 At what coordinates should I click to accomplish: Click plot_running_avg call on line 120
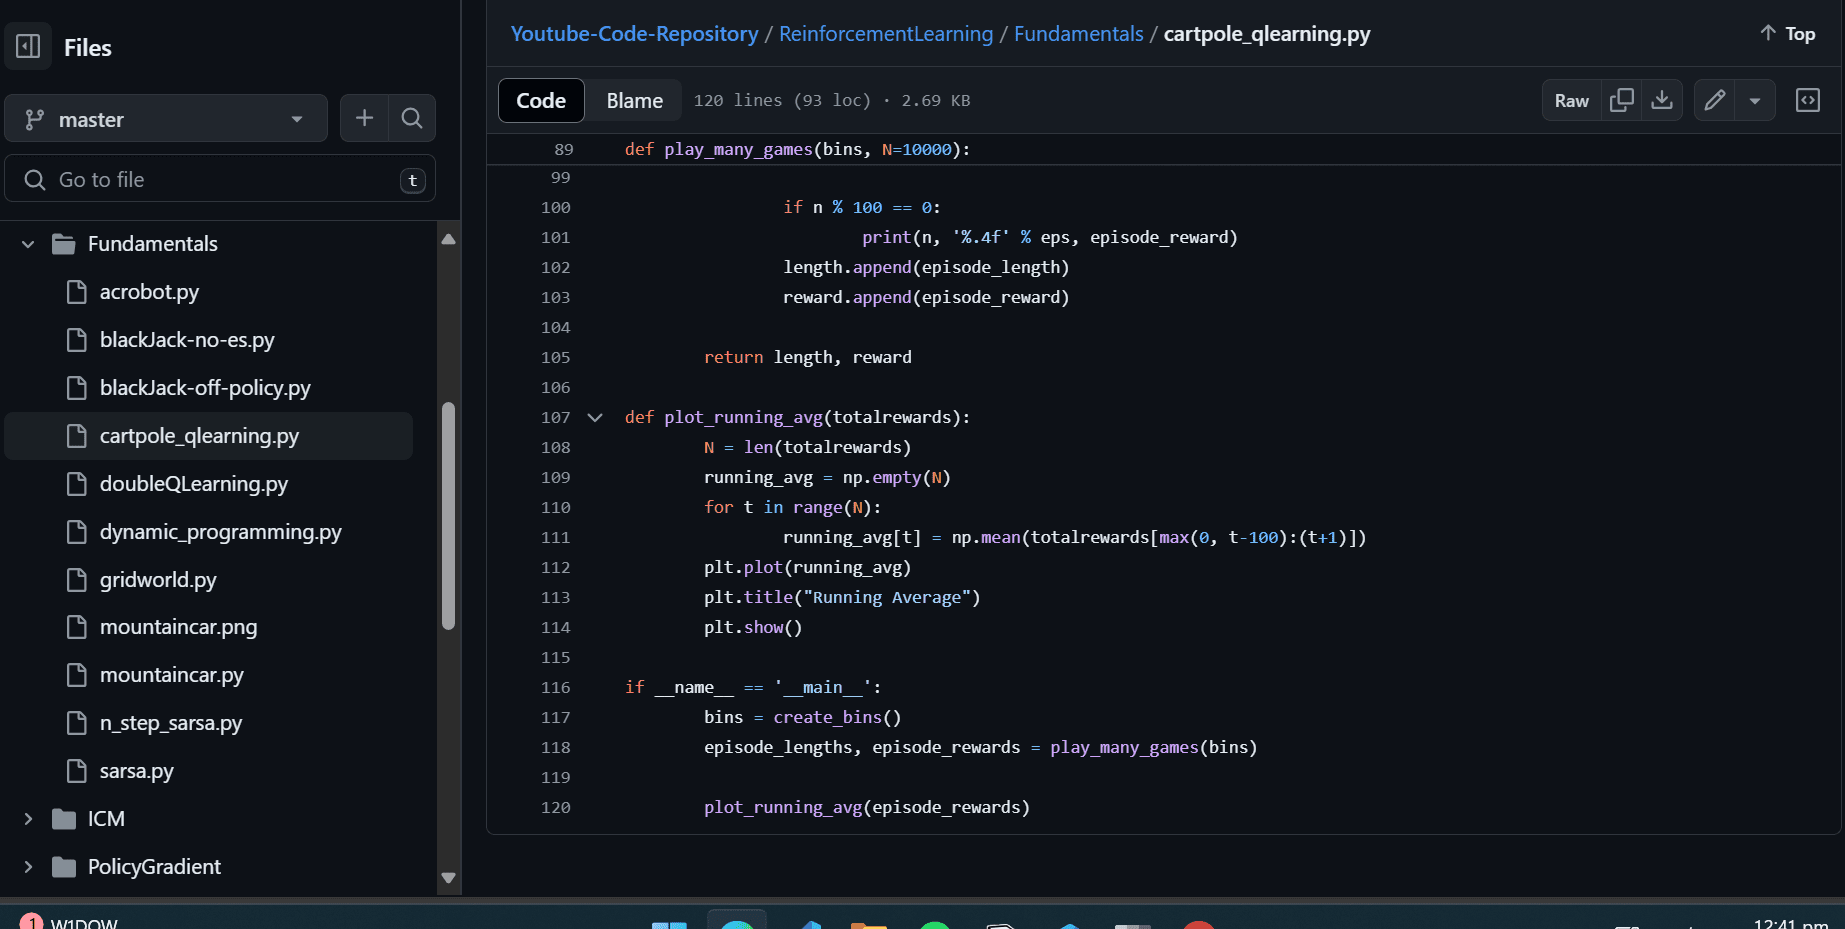pyautogui.click(x=783, y=807)
